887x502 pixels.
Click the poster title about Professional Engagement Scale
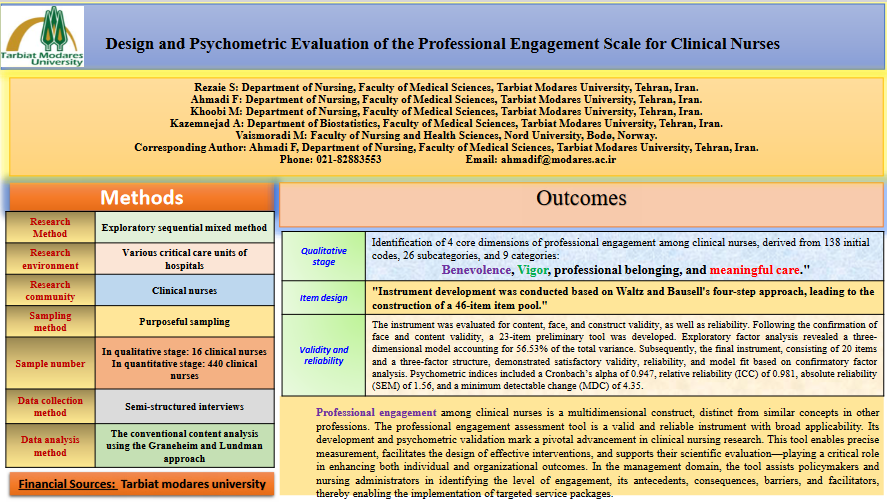click(442, 44)
